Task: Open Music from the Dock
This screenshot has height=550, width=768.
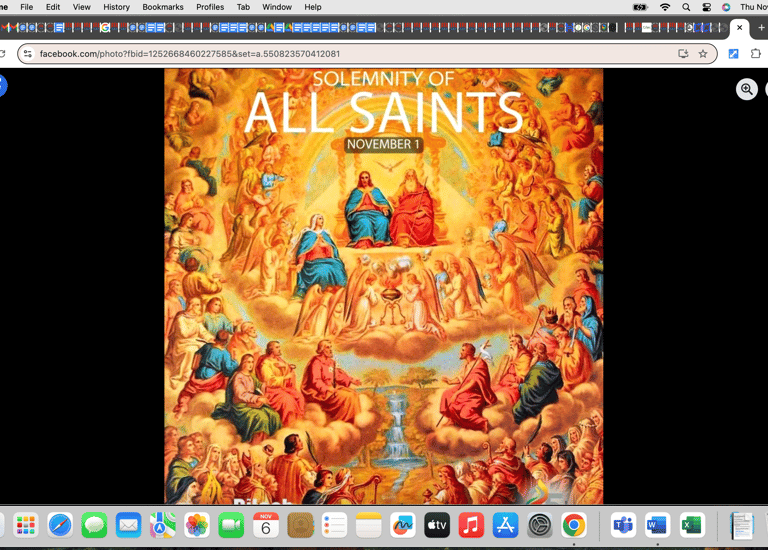Action: coord(471,525)
